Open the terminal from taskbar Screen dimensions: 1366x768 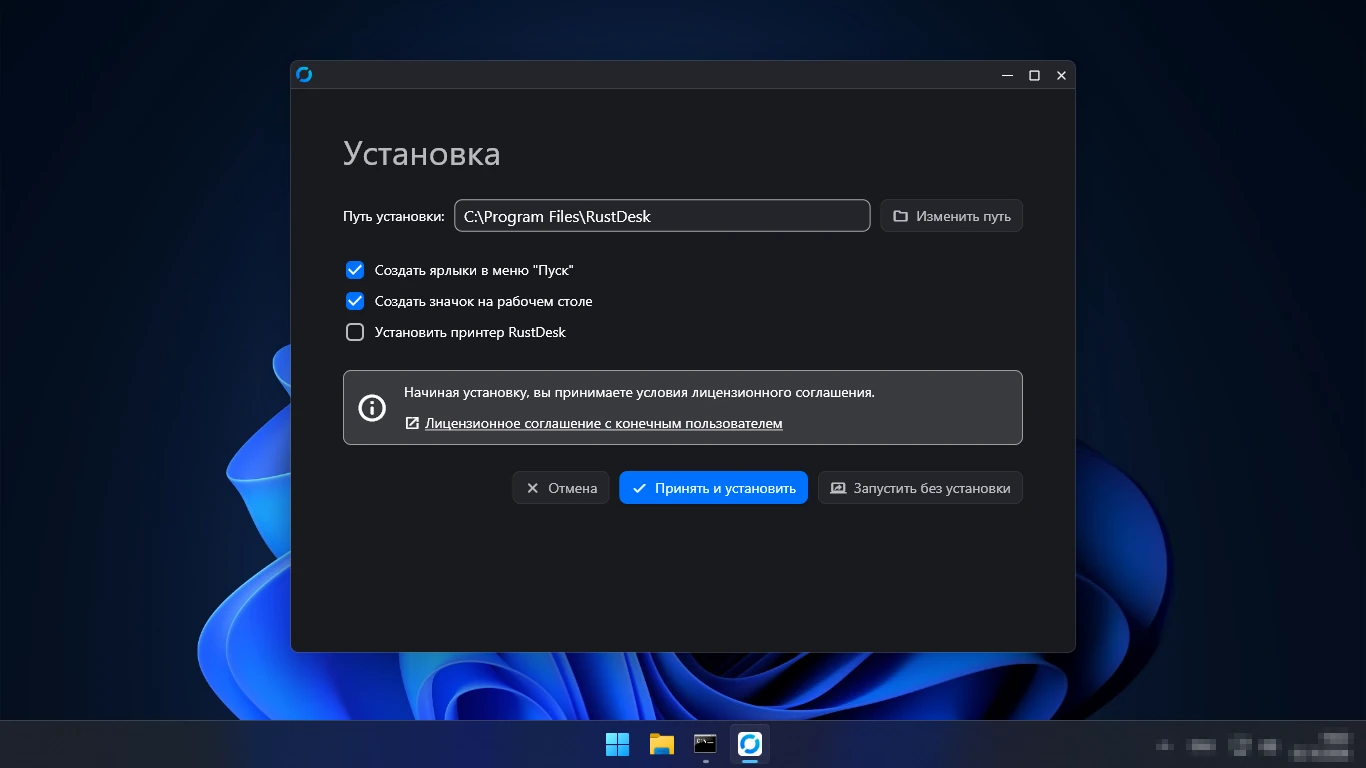coord(706,744)
